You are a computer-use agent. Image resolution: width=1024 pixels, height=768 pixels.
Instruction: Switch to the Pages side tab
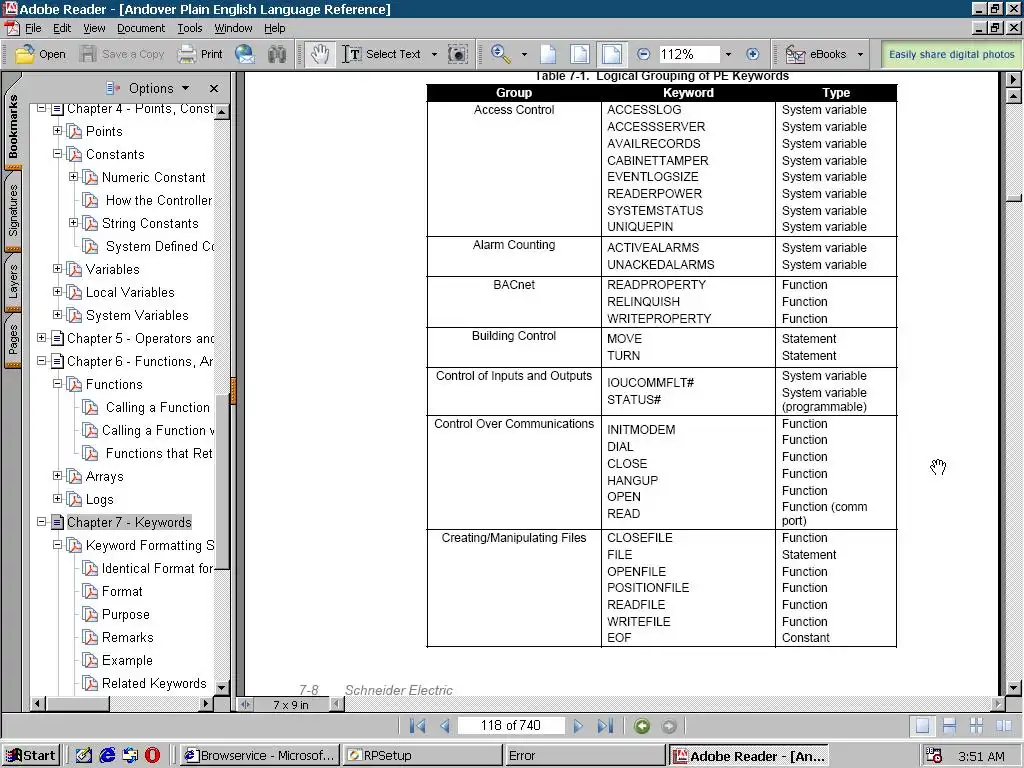coord(13,340)
